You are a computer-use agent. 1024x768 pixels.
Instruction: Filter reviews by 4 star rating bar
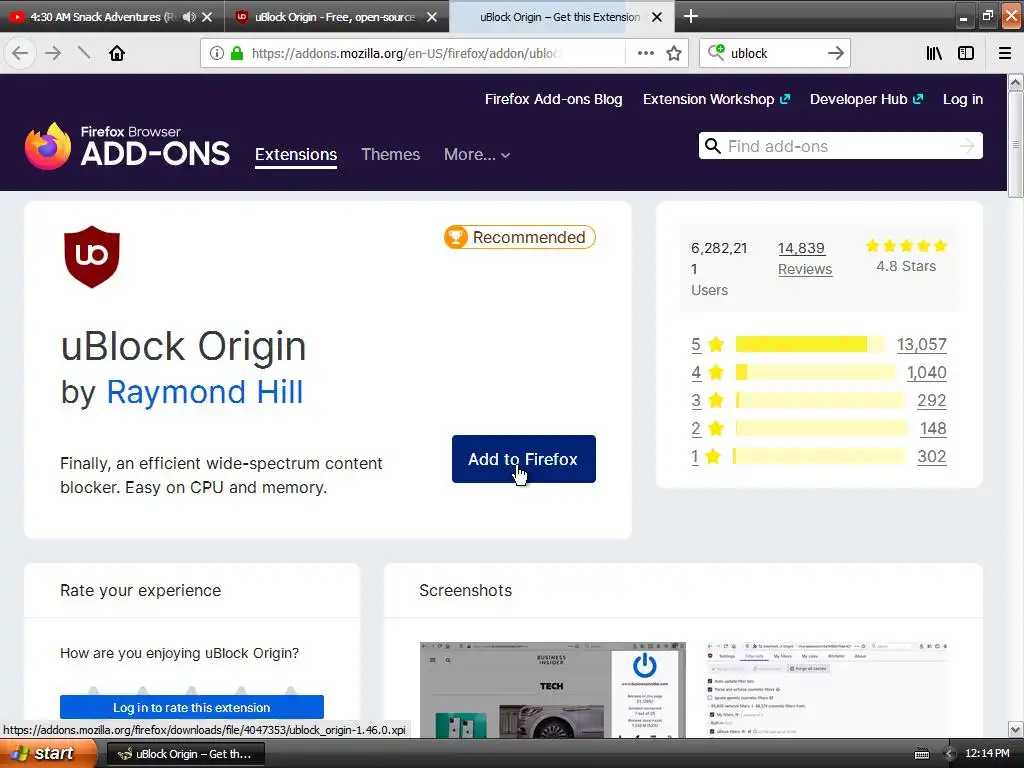(815, 372)
